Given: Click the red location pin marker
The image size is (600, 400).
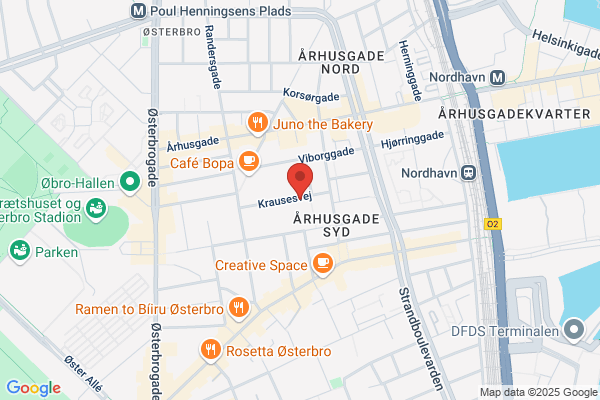Looking at the screenshot, I should pyautogui.click(x=300, y=180).
